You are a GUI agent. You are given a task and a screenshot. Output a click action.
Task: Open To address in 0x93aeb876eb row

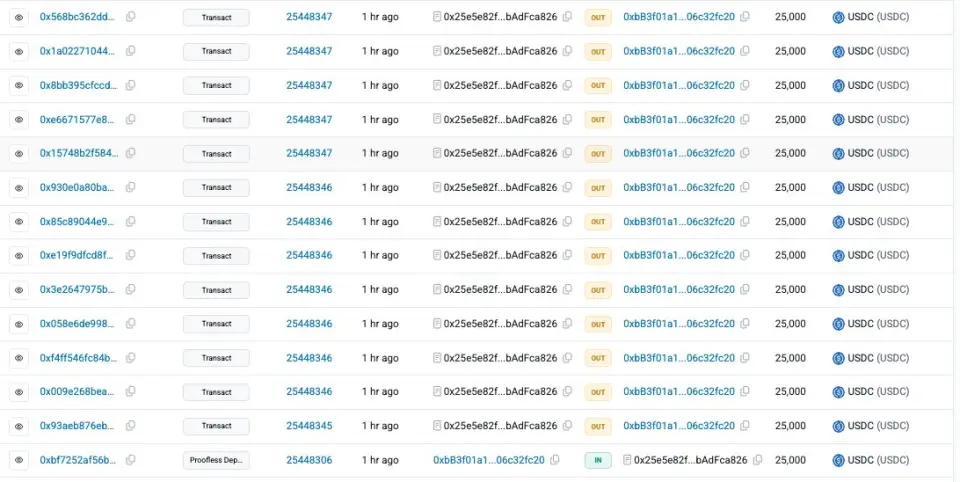point(679,426)
